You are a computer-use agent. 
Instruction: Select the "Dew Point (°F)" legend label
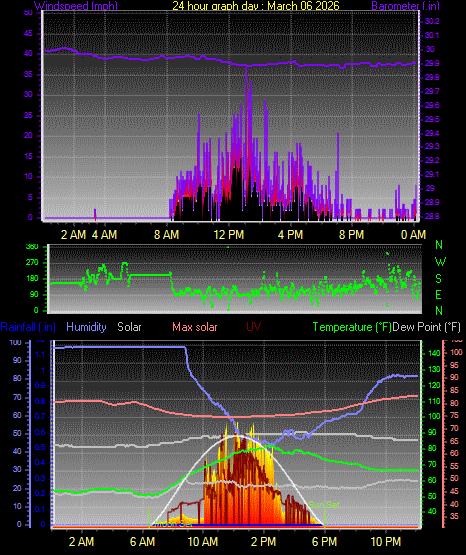pos(427,327)
